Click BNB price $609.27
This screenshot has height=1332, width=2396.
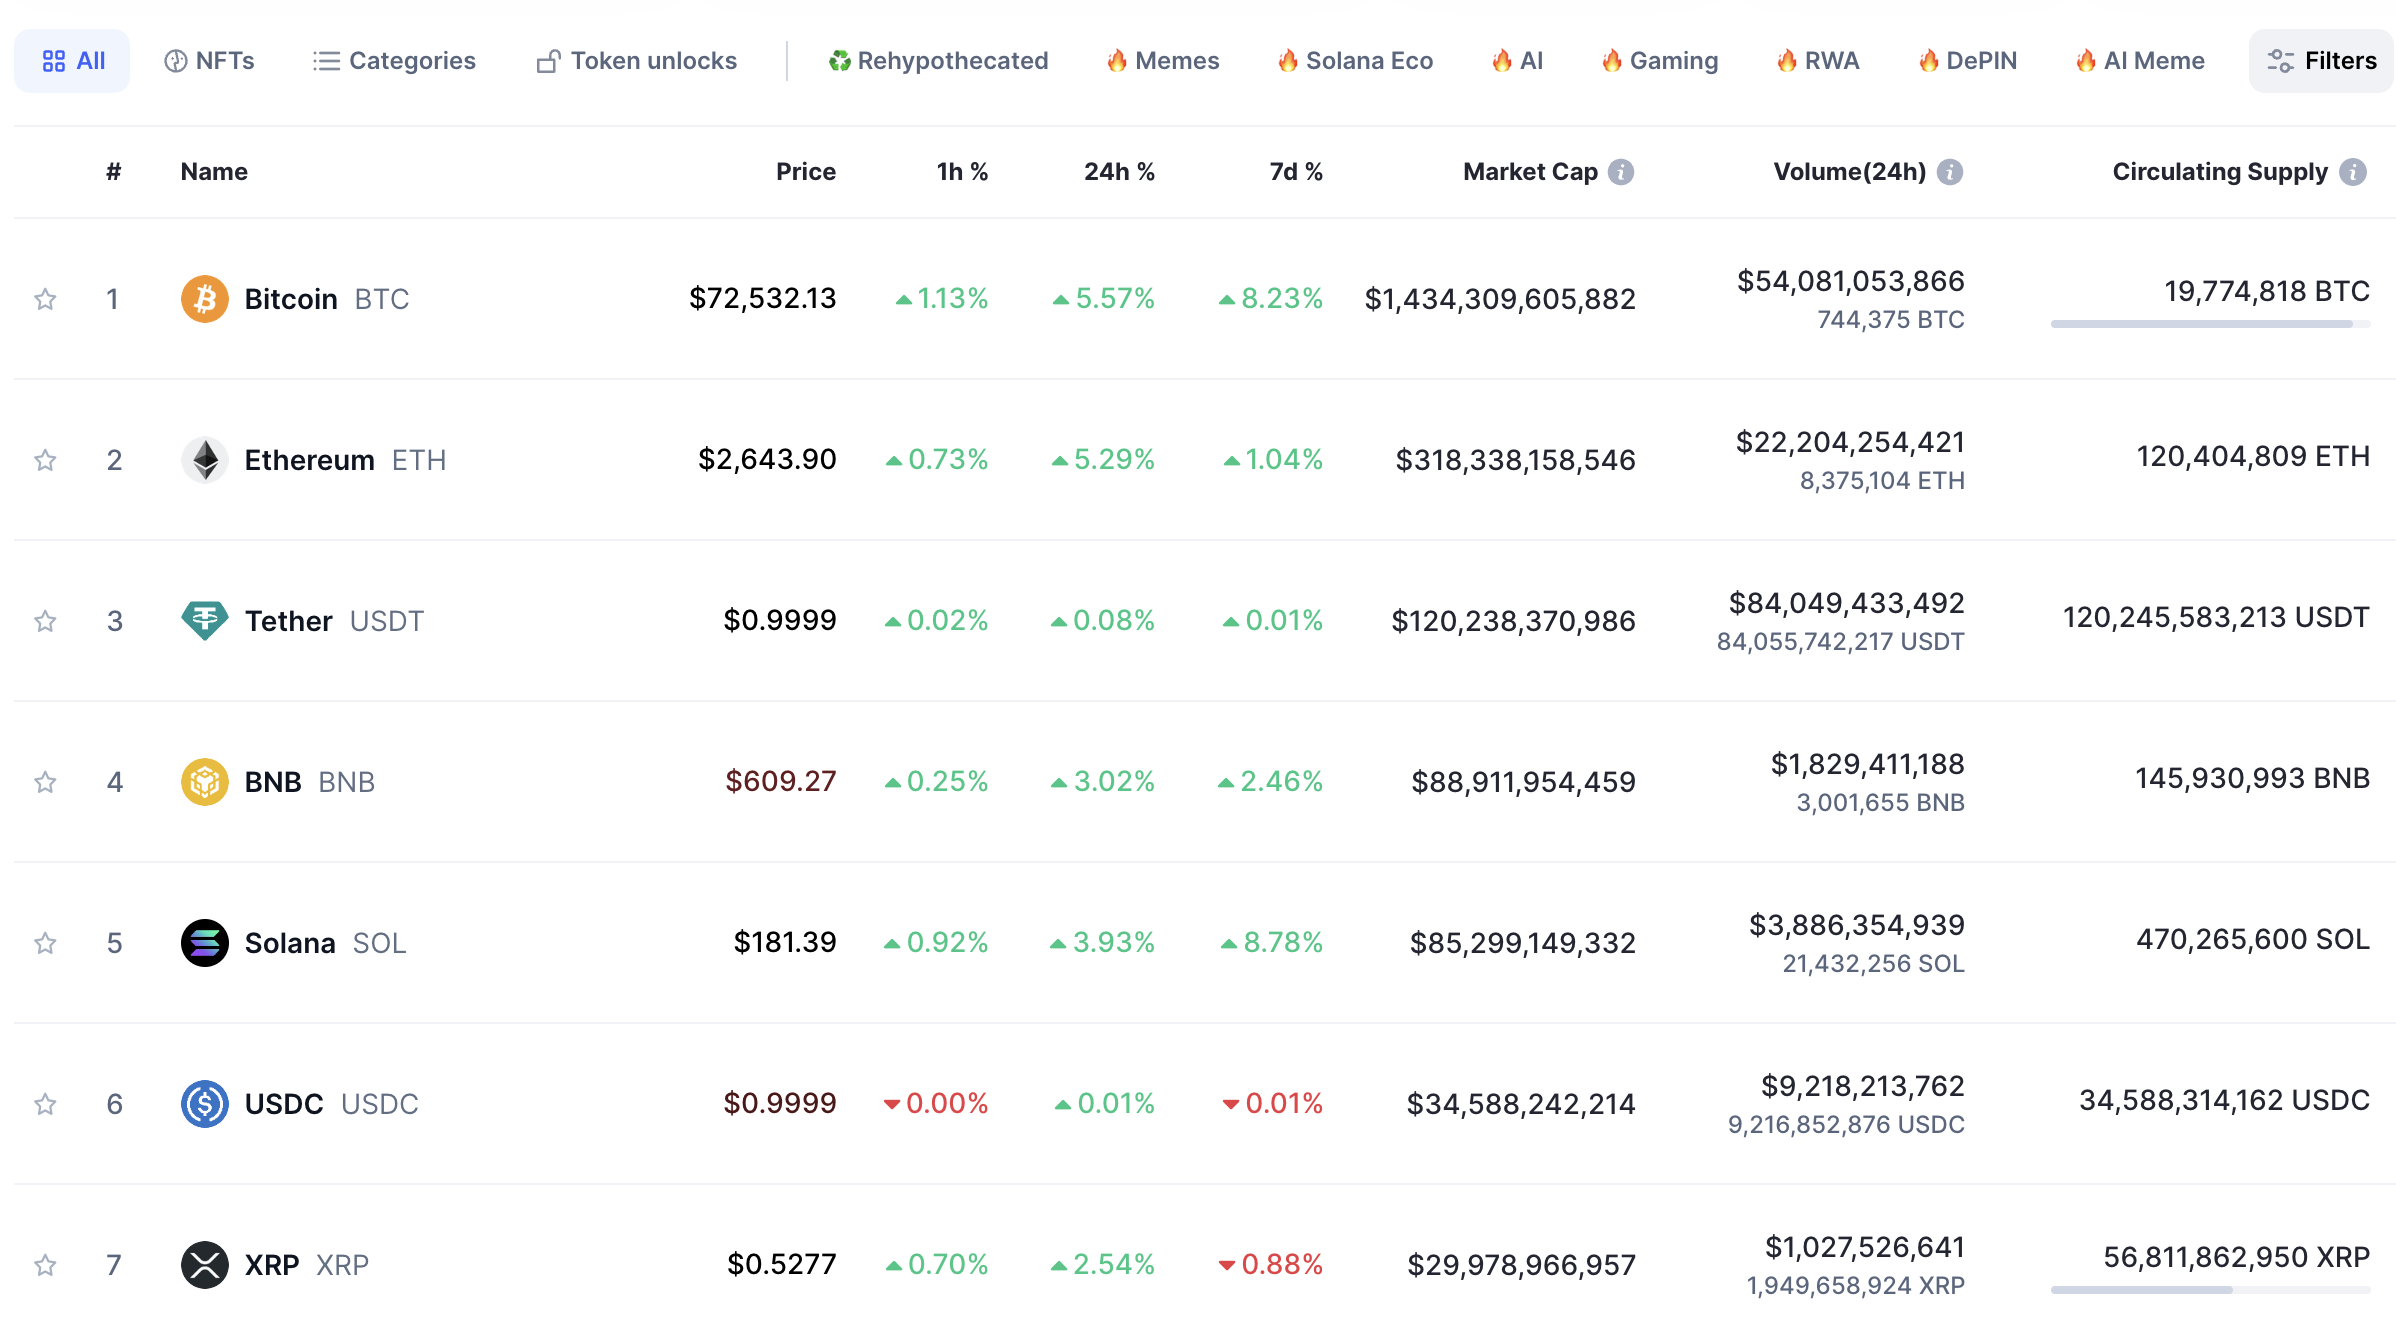[x=781, y=781]
